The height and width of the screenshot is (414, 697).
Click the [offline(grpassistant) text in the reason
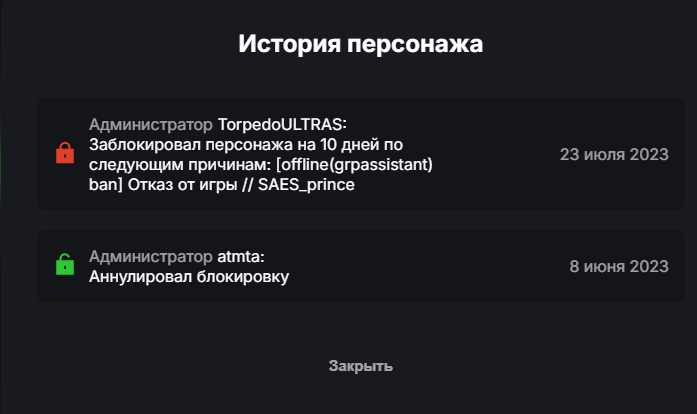coord(353,165)
